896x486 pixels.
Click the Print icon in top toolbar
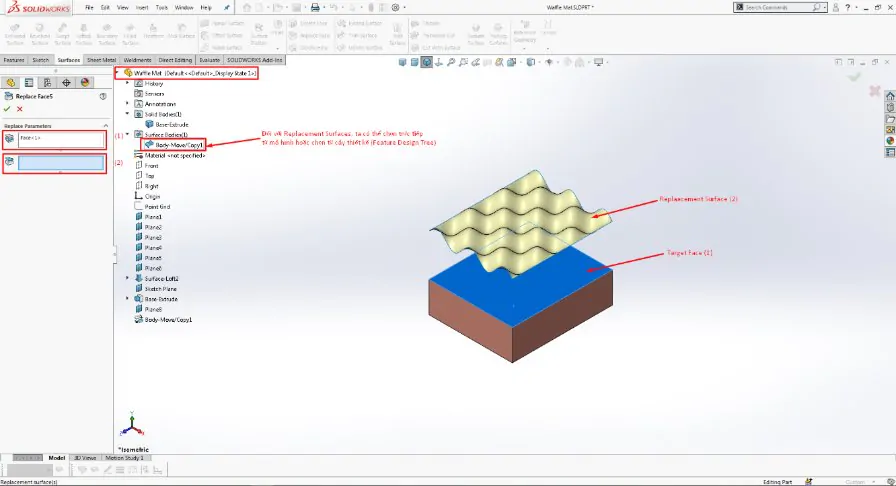click(314, 7)
